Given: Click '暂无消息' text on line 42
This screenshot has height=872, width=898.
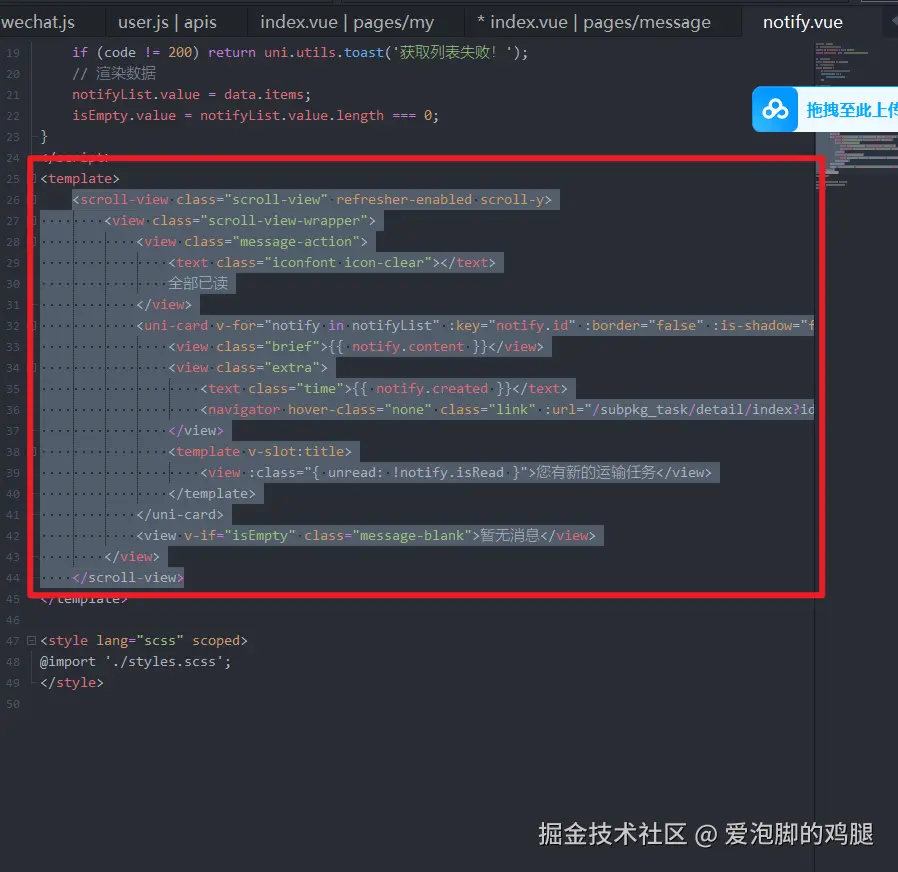Looking at the screenshot, I should pos(510,535).
